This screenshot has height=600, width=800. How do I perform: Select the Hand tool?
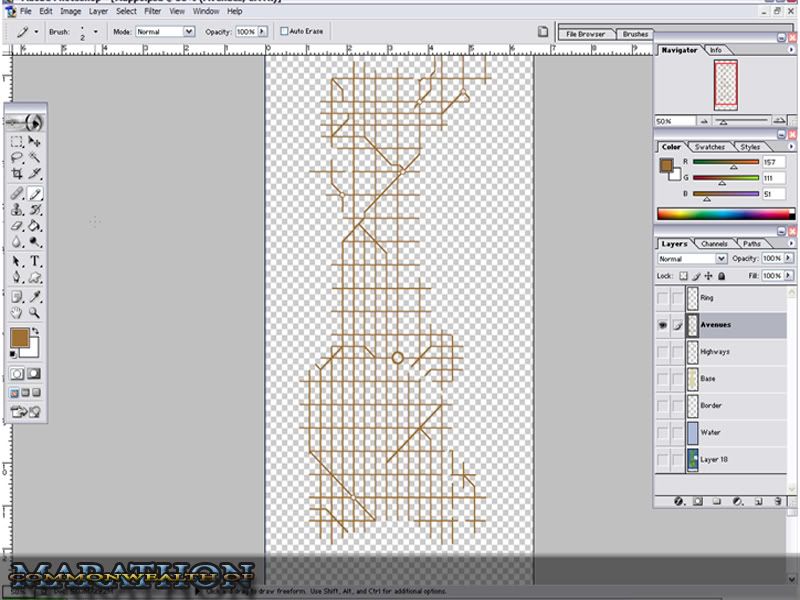tap(17, 313)
